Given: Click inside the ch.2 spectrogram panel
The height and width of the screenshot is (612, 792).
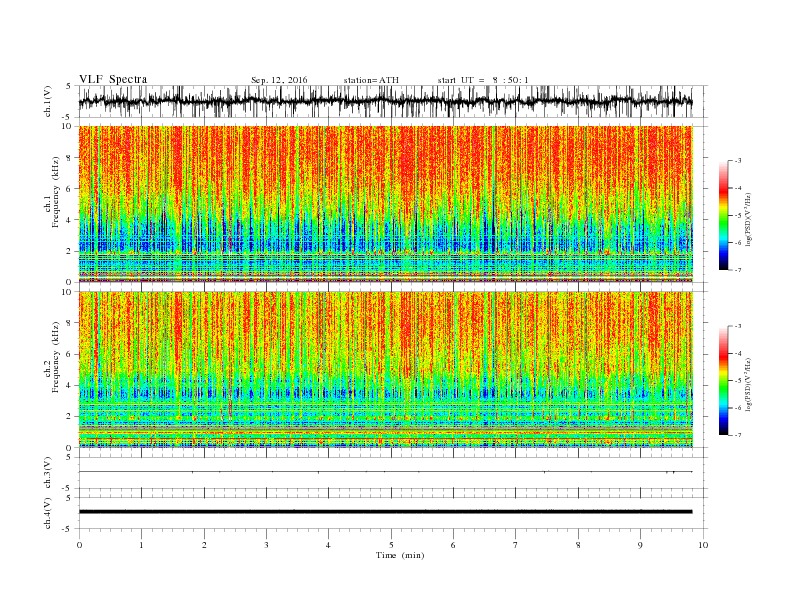Looking at the screenshot, I should tap(386, 369).
